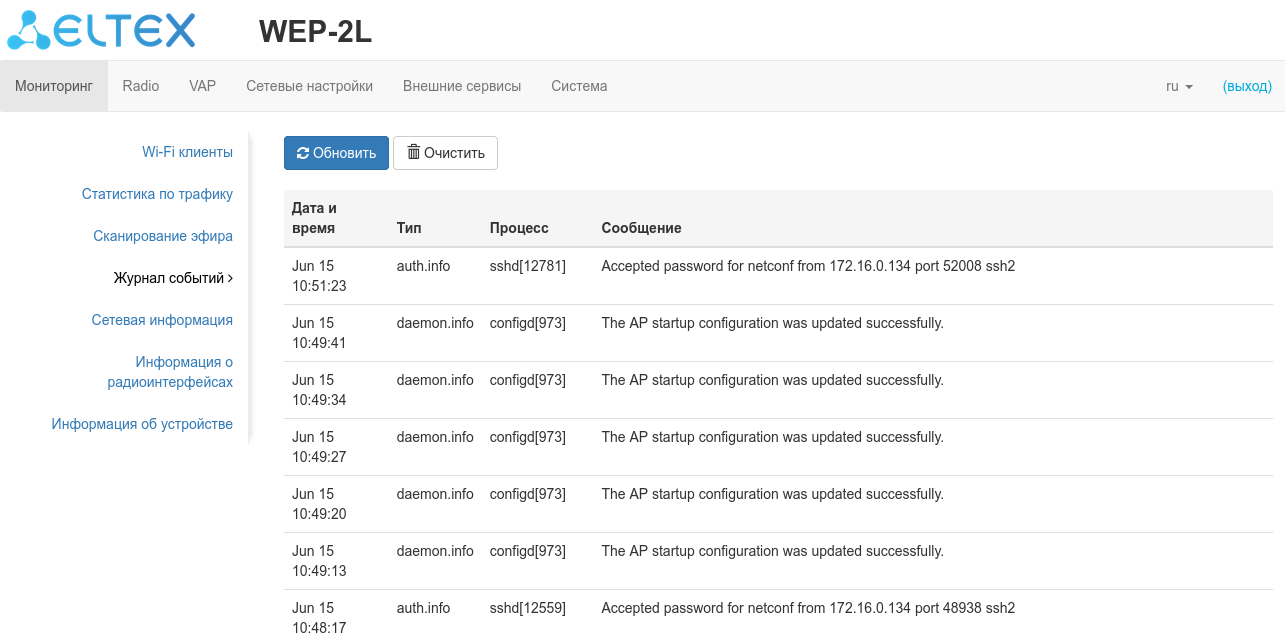Open the Мониторинг tab
The width and height of the screenshot is (1285, 640).
point(54,86)
